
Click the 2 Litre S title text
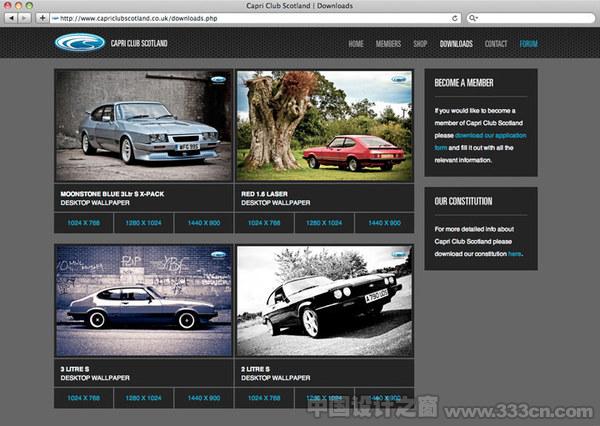coord(255,369)
